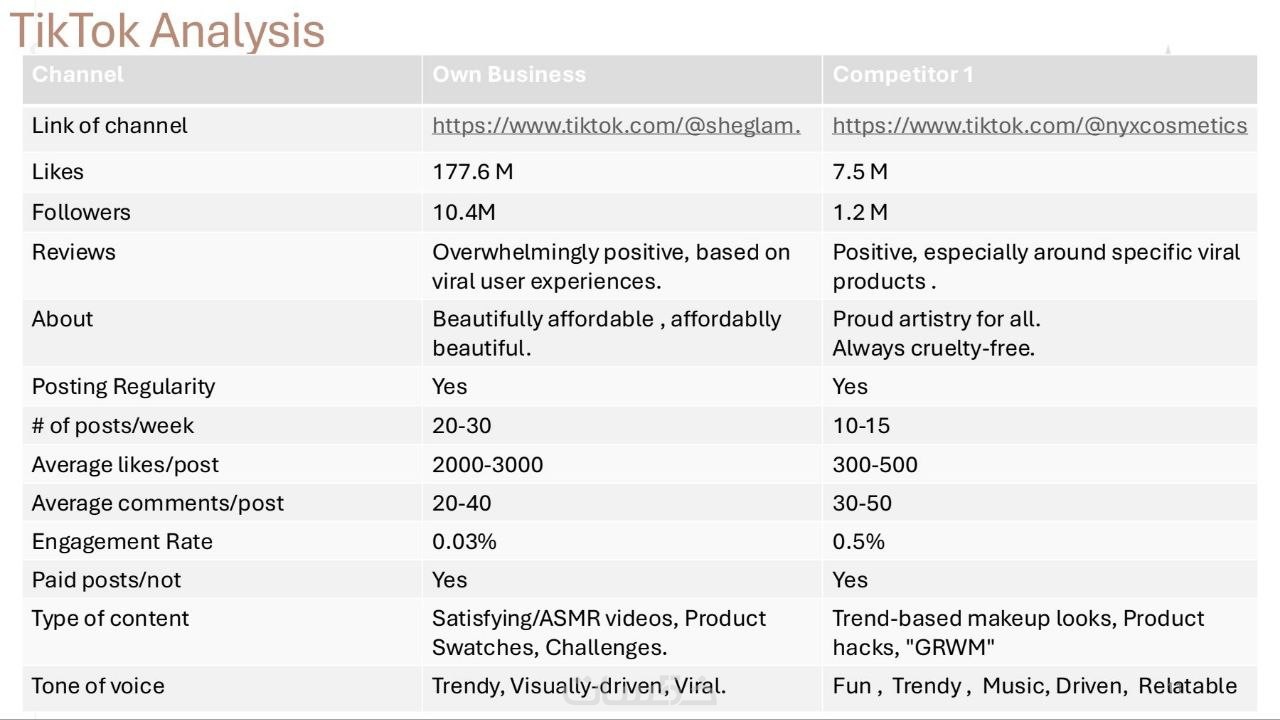This screenshot has width=1280, height=720.
Task: Click the Overwhelmingly positive reviews cell
Action: coord(610,267)
